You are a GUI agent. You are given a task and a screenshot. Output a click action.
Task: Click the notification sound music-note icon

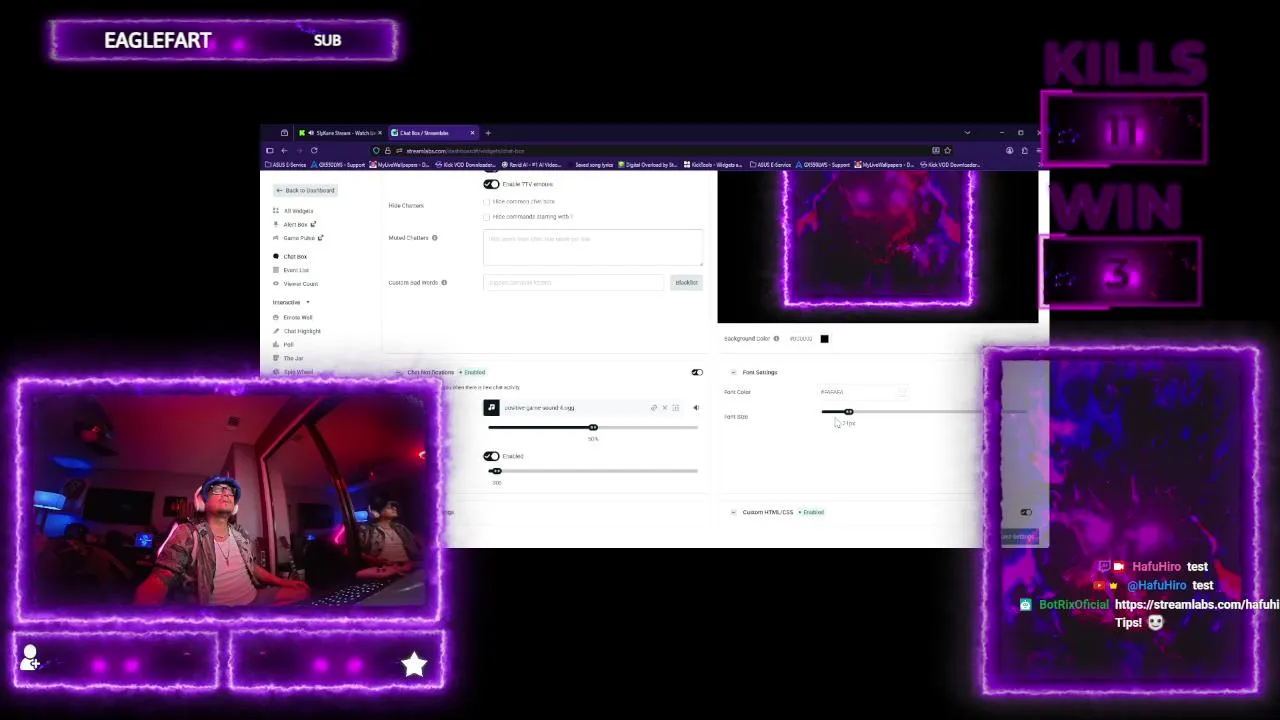click(x=491, y=408)
